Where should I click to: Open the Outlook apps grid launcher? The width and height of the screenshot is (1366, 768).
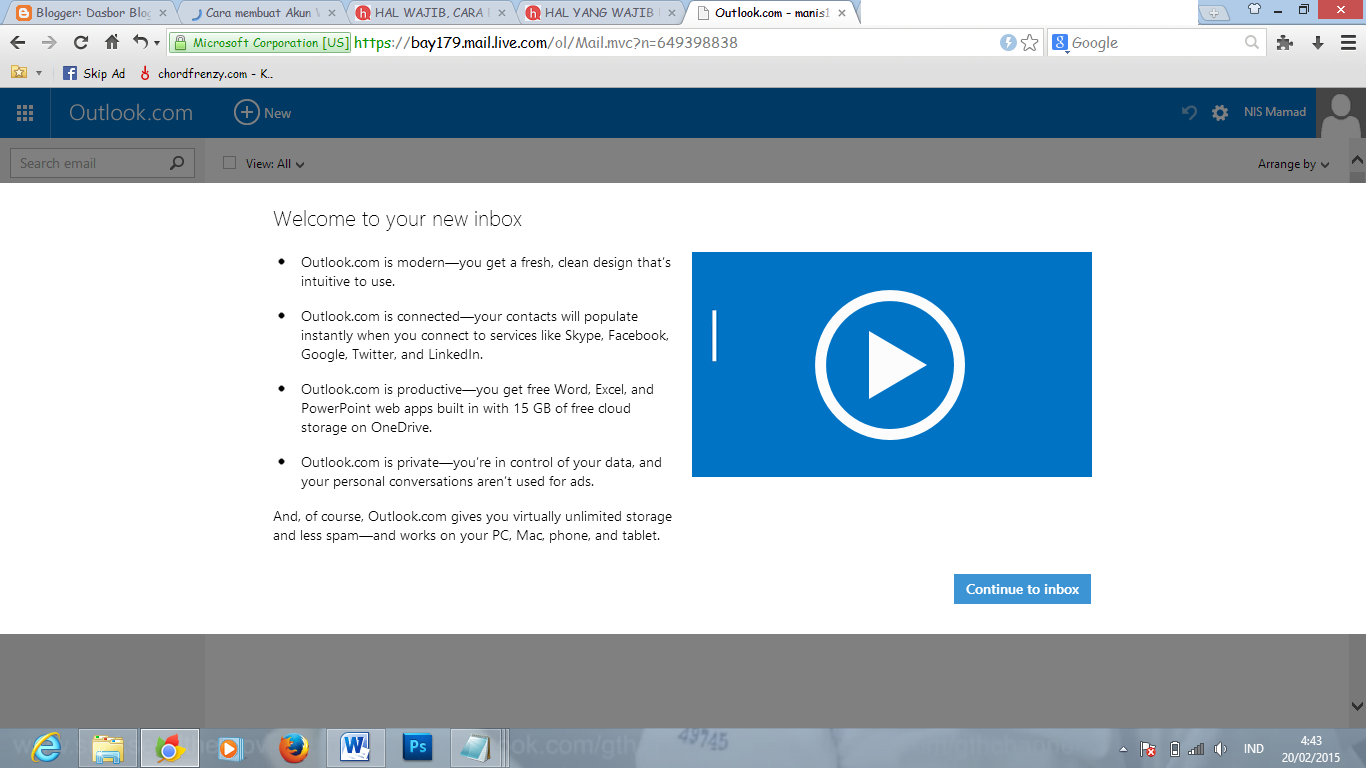25,113
